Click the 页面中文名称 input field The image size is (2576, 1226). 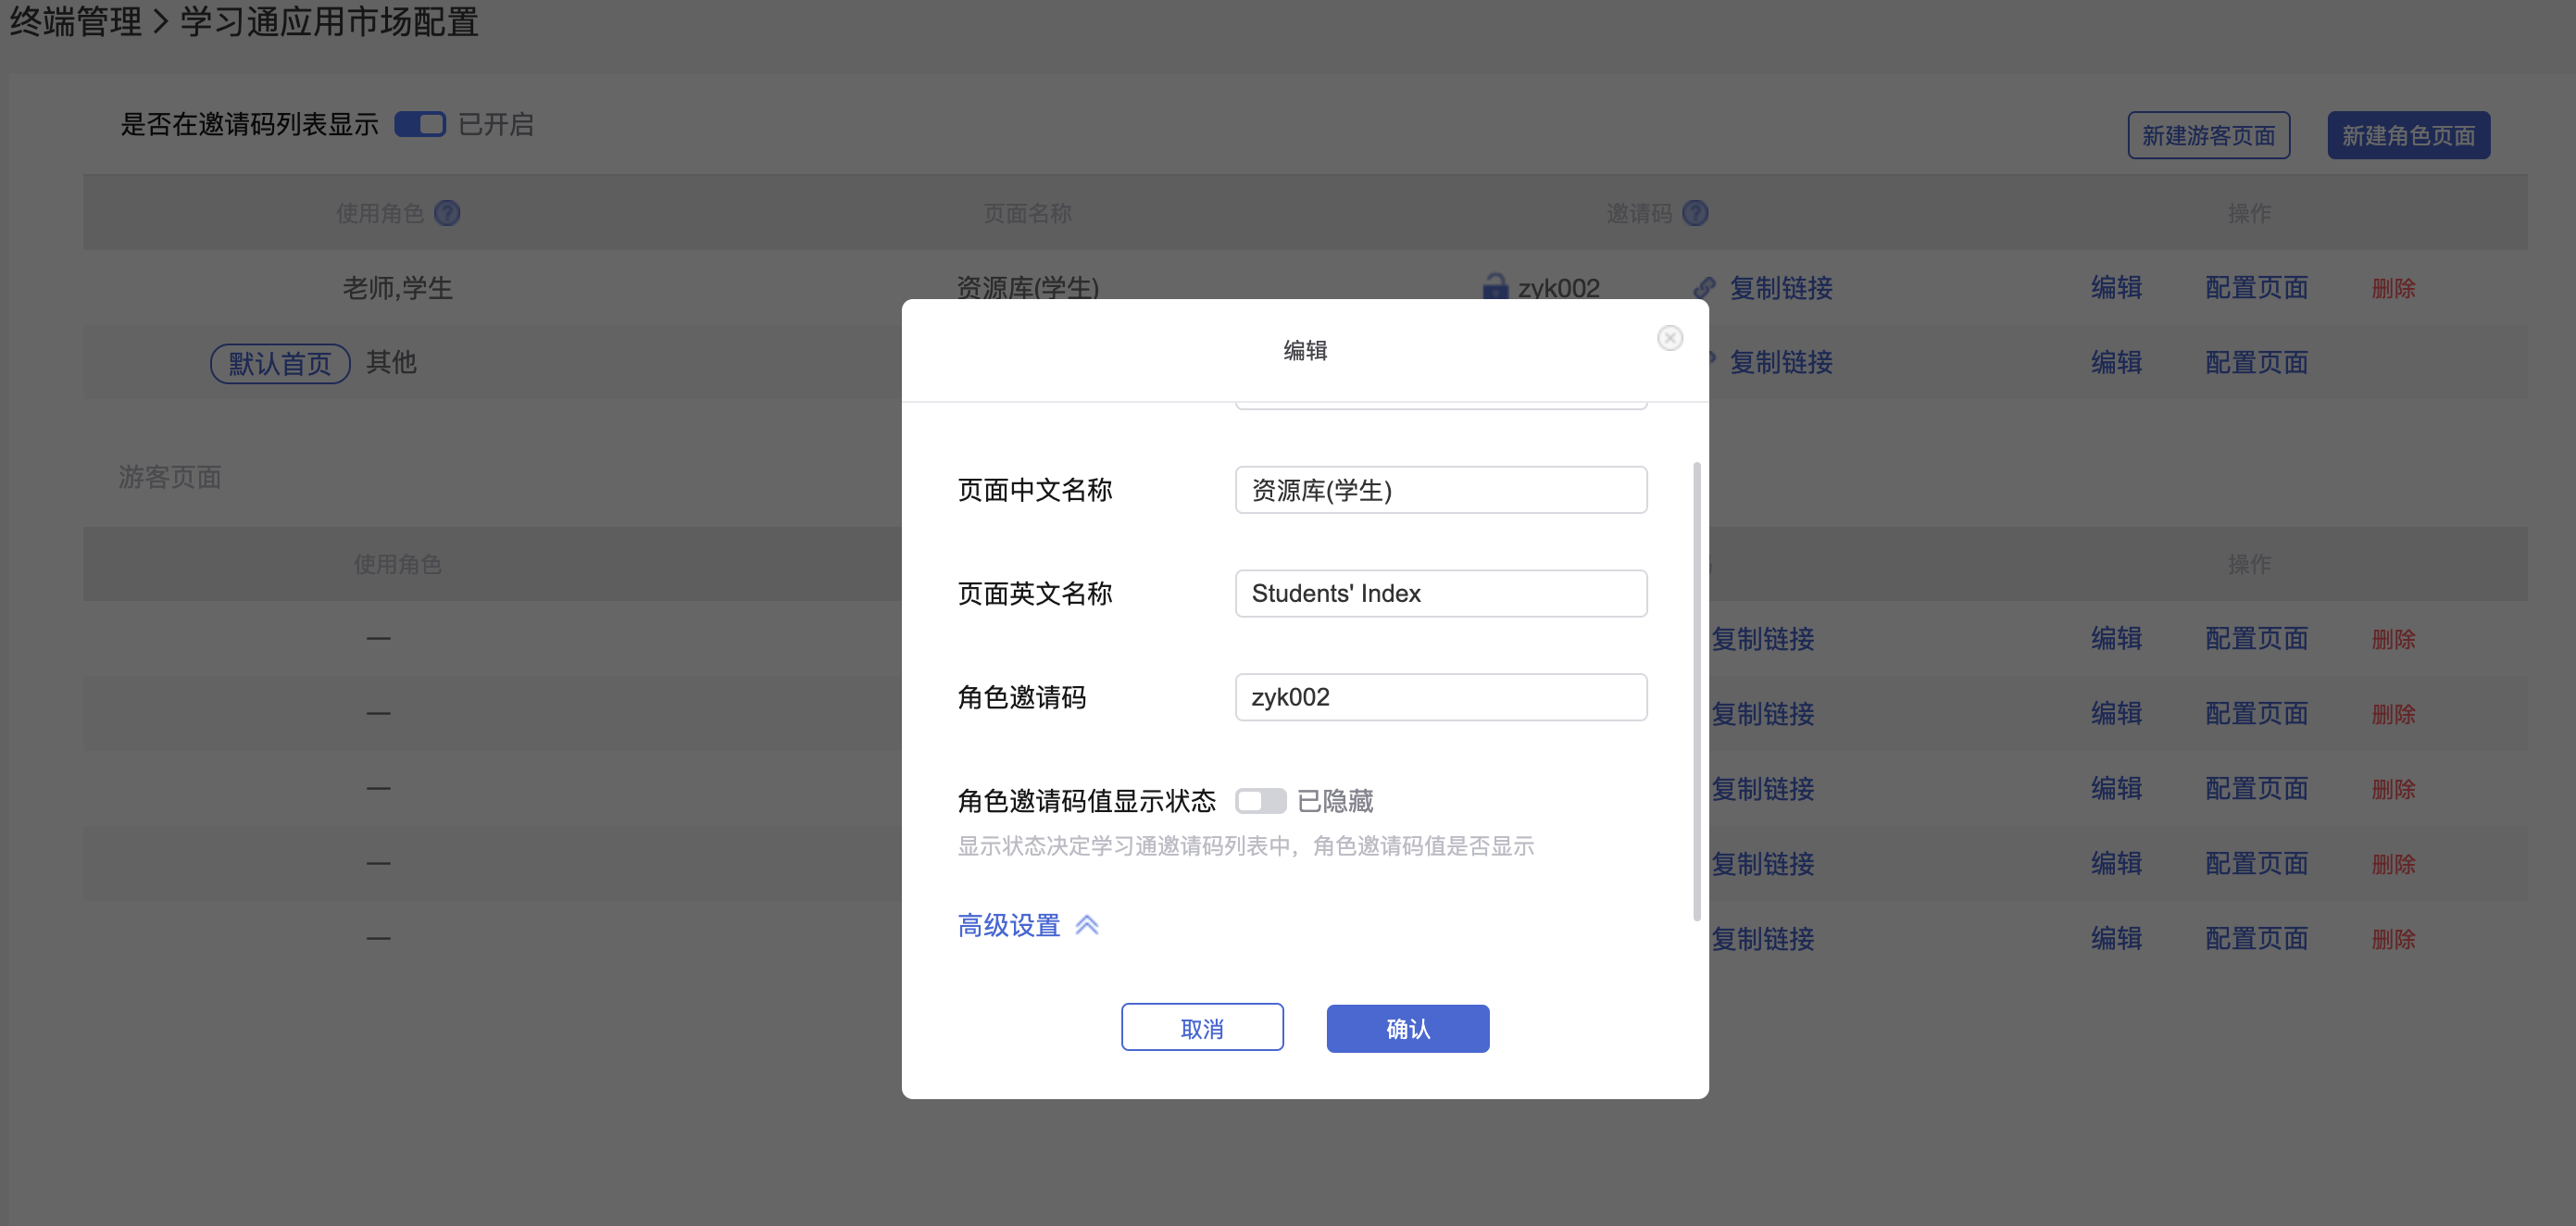coord(1440,490)
